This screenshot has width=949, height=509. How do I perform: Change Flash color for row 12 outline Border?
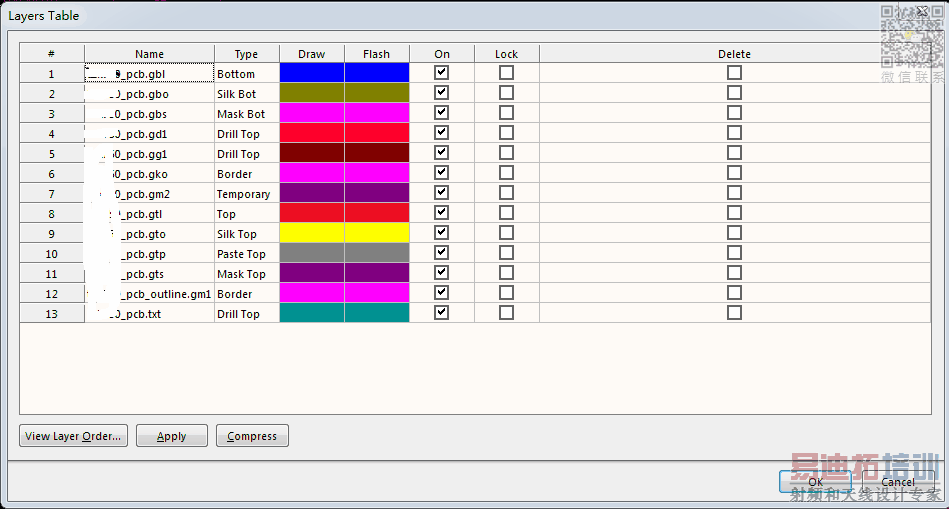coord(377,292)
